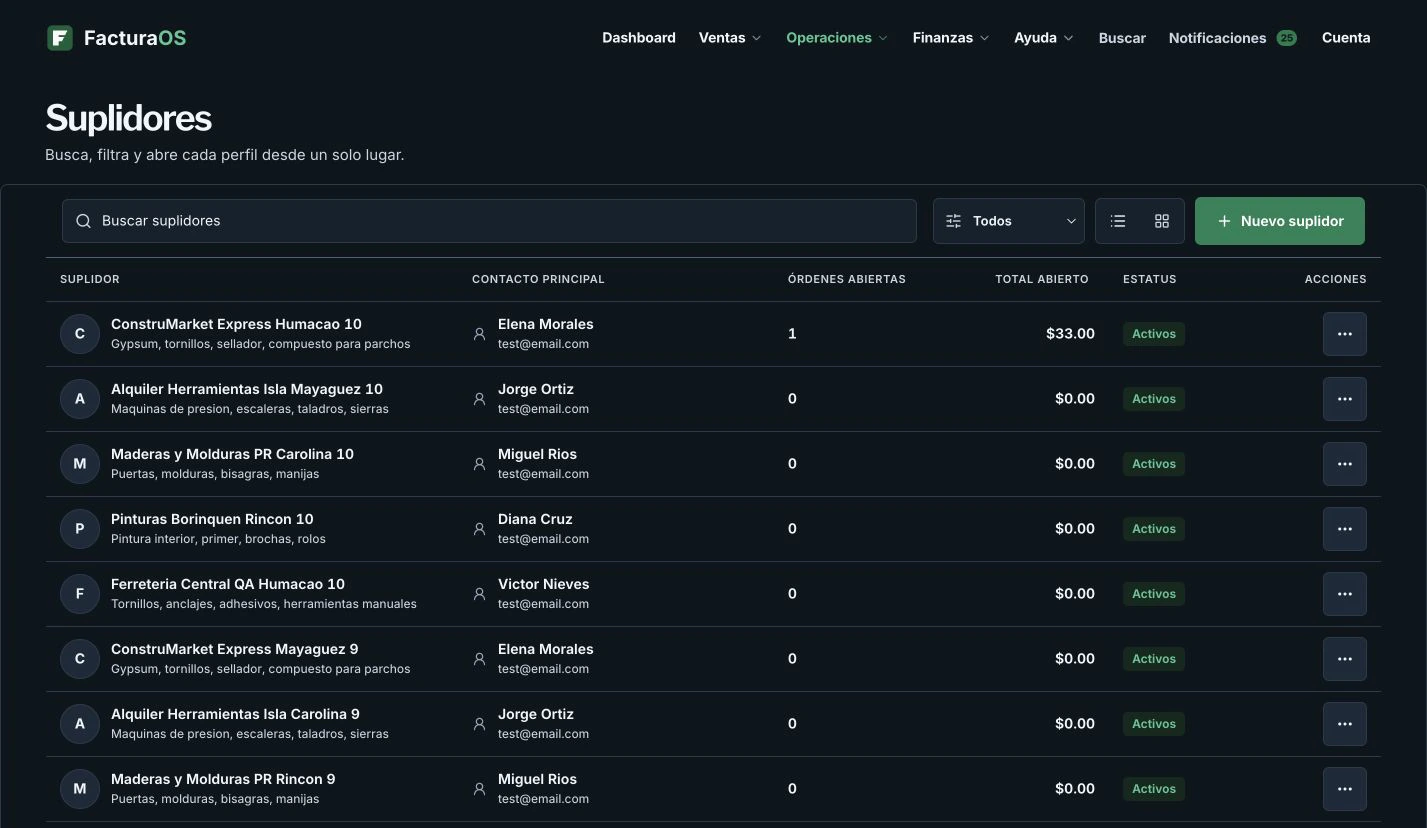The image size is (1427, 828).
Task: Focus the Buscar suplidores search field
Action: point(489,221)
